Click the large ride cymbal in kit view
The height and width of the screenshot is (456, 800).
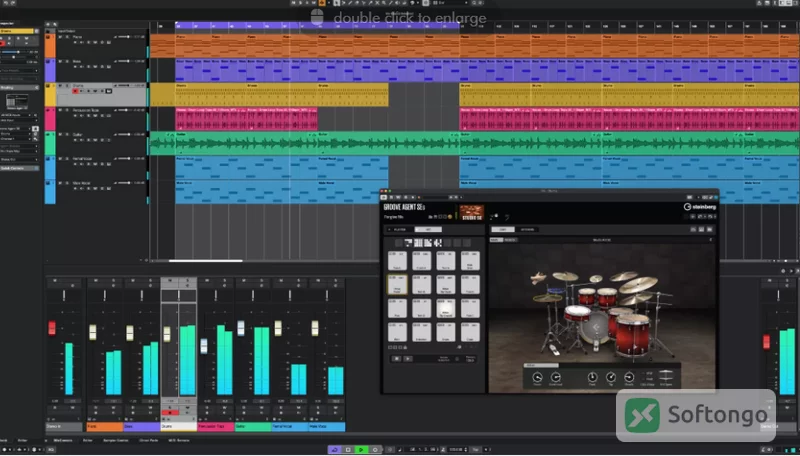point(638,285)
